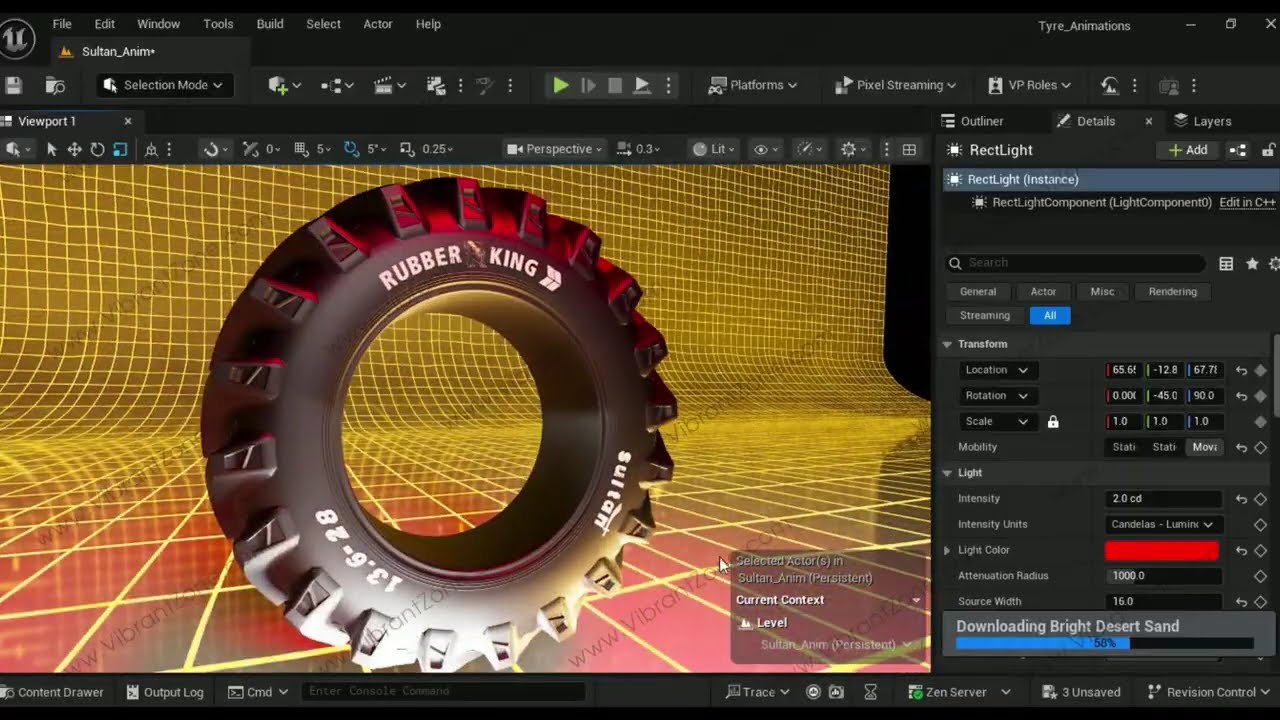Screen dimensions: 1280x720
Task: Select the Movable mobility option
Action: tap(1205, 447)
